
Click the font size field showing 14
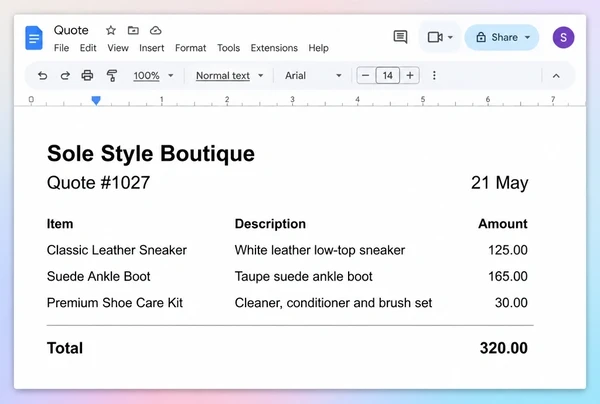coord(388,75)
